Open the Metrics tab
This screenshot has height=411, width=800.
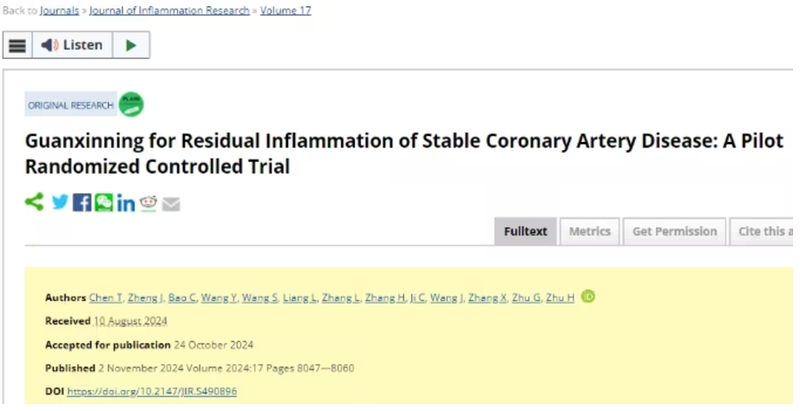click(589, 231)
